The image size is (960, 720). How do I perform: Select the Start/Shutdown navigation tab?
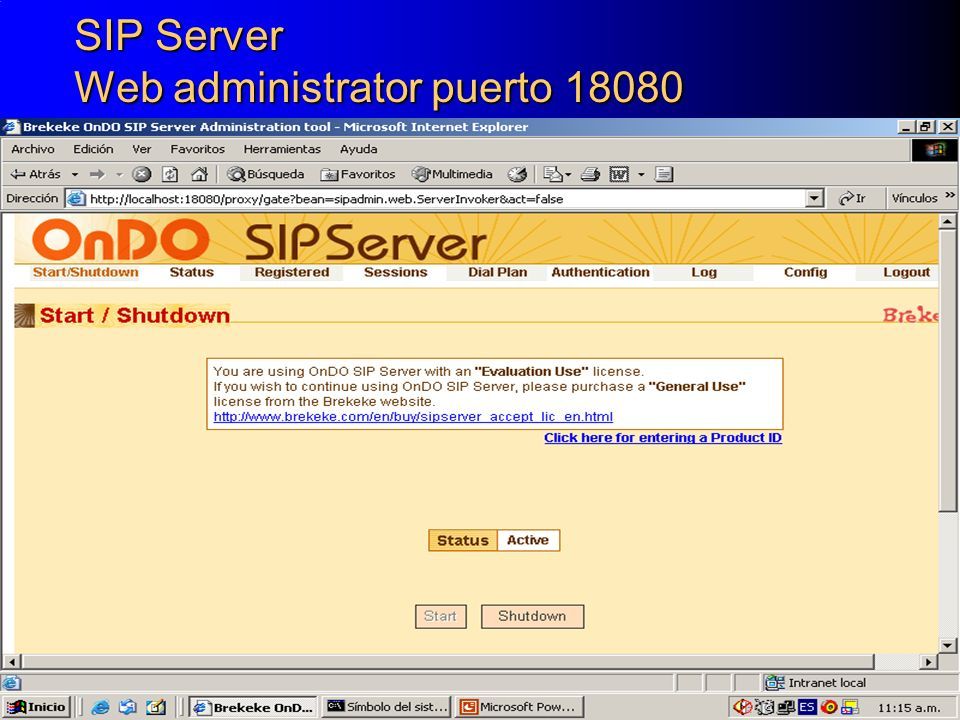(x=85, y=272)
